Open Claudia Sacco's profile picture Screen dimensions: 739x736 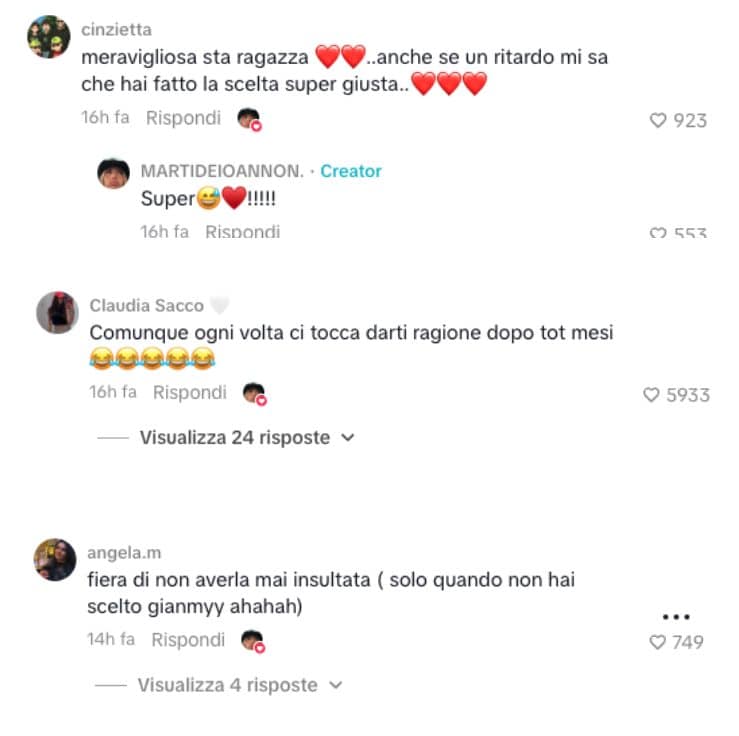[57, 312]
